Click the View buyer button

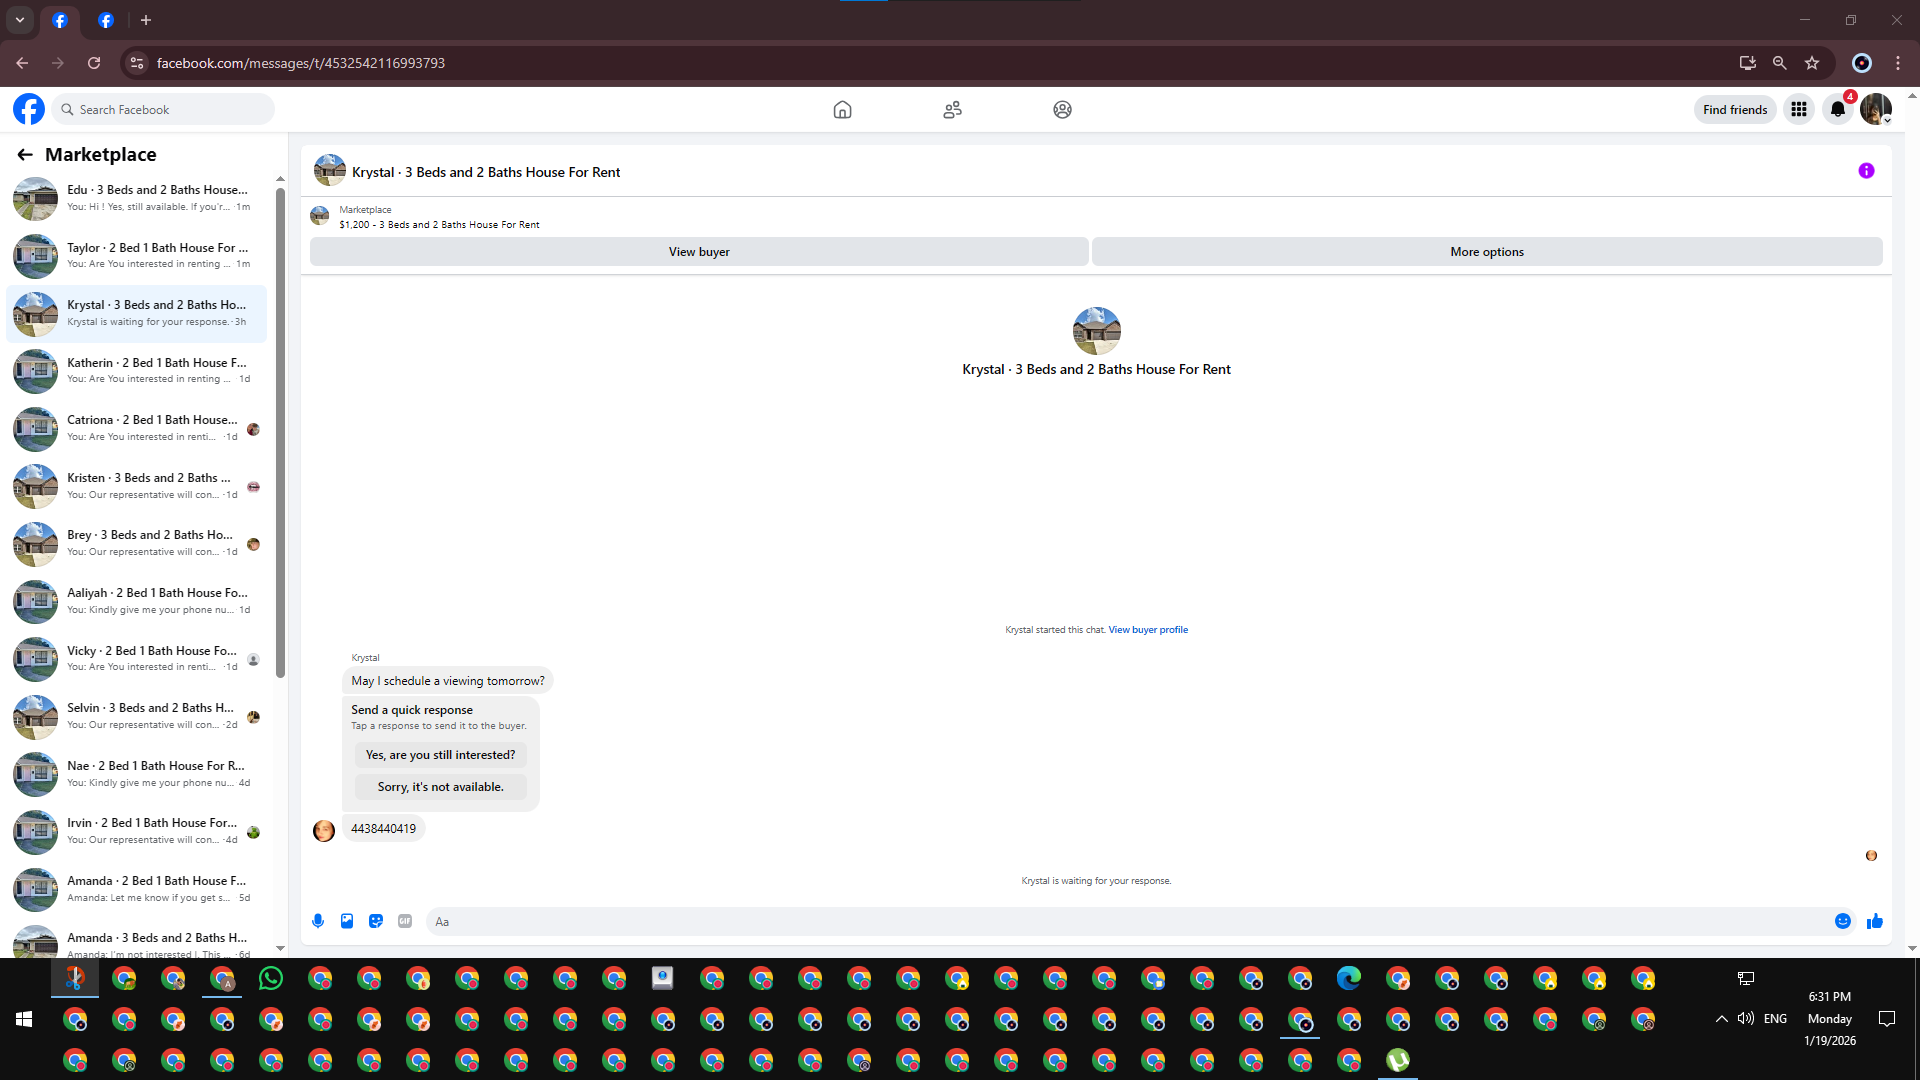(x=699, y=252)
